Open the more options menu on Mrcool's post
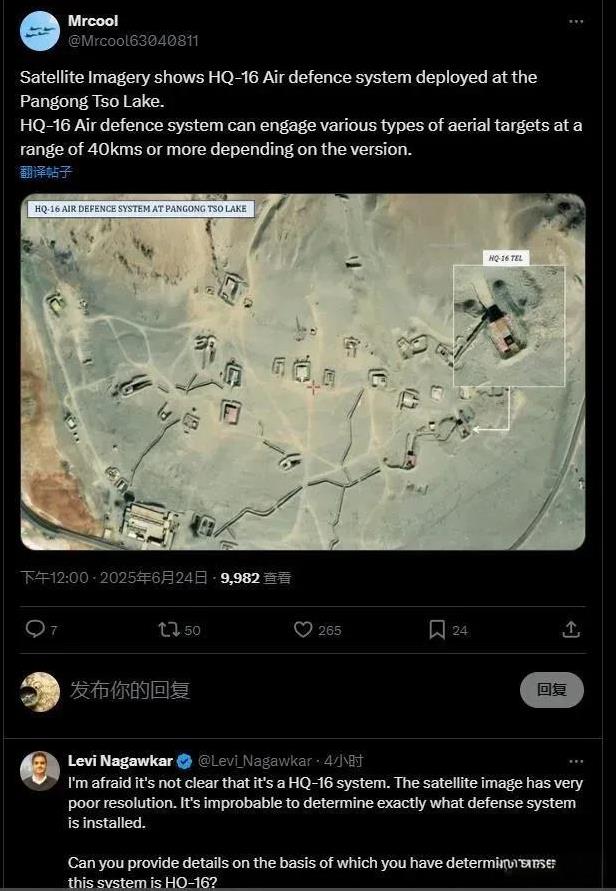Screen dimensions: 616x891 (576, 21)
